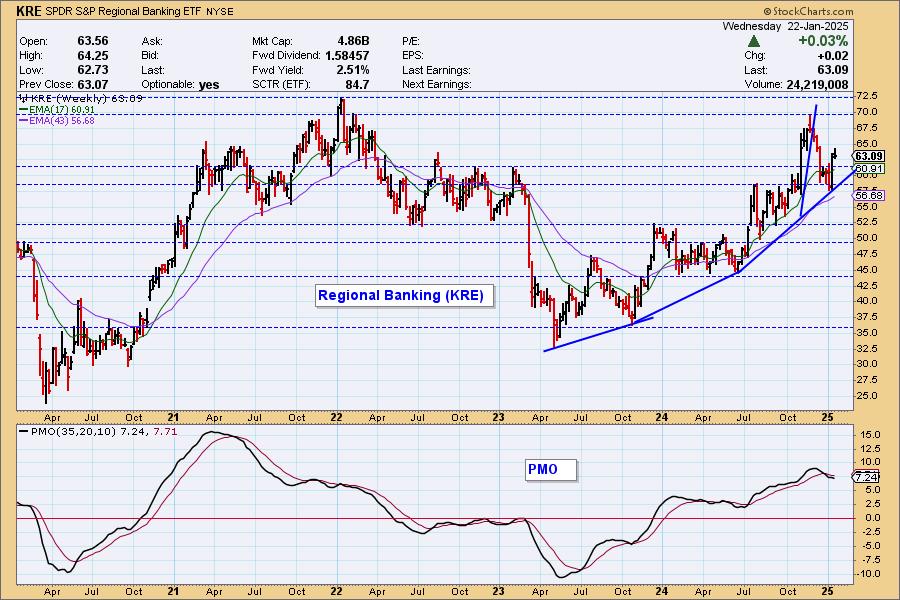
Task: Click the Chg value +0.02
Action: (x=832, y=56)
